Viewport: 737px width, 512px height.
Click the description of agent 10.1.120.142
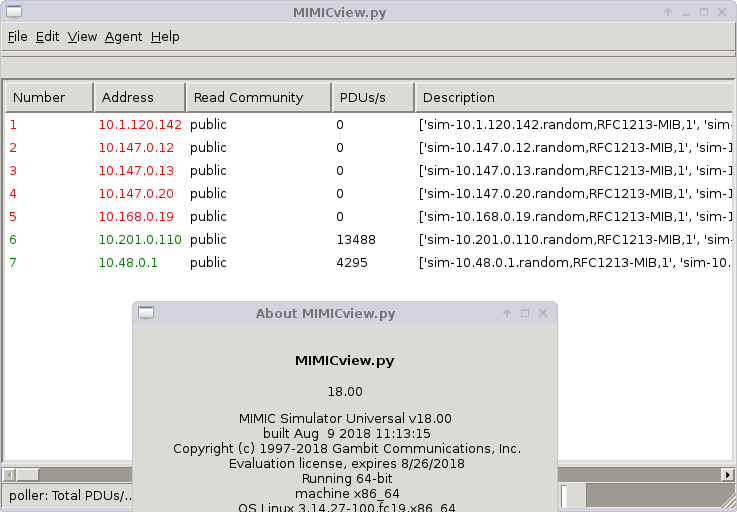point(575,125)
